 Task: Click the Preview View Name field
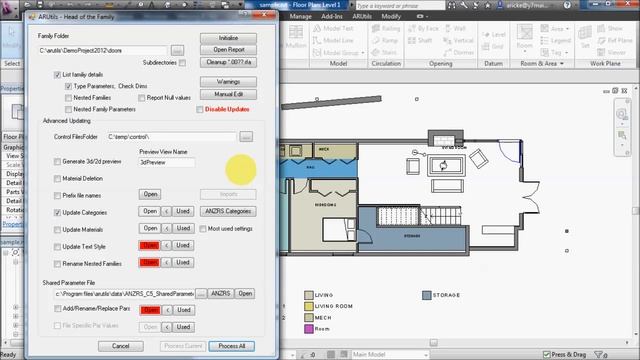[x=167, y=162]
